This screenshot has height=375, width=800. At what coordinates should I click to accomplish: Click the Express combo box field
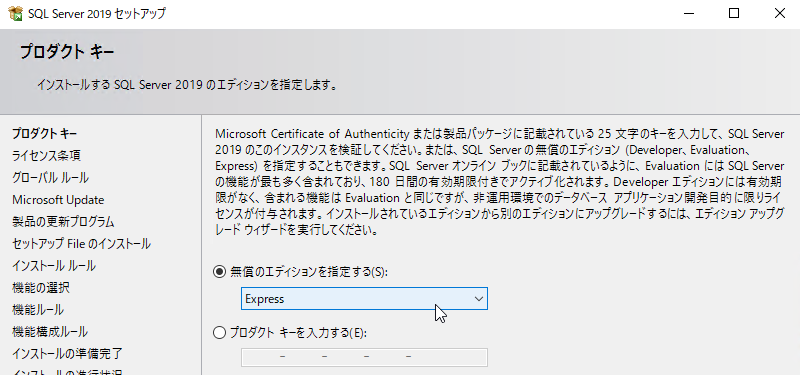point(364,299)
